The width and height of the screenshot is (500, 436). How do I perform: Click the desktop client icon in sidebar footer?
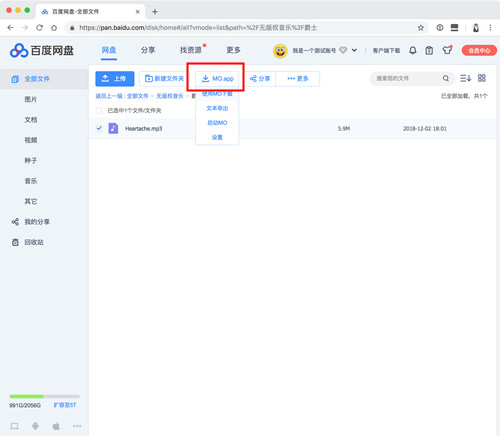[15, 426]
